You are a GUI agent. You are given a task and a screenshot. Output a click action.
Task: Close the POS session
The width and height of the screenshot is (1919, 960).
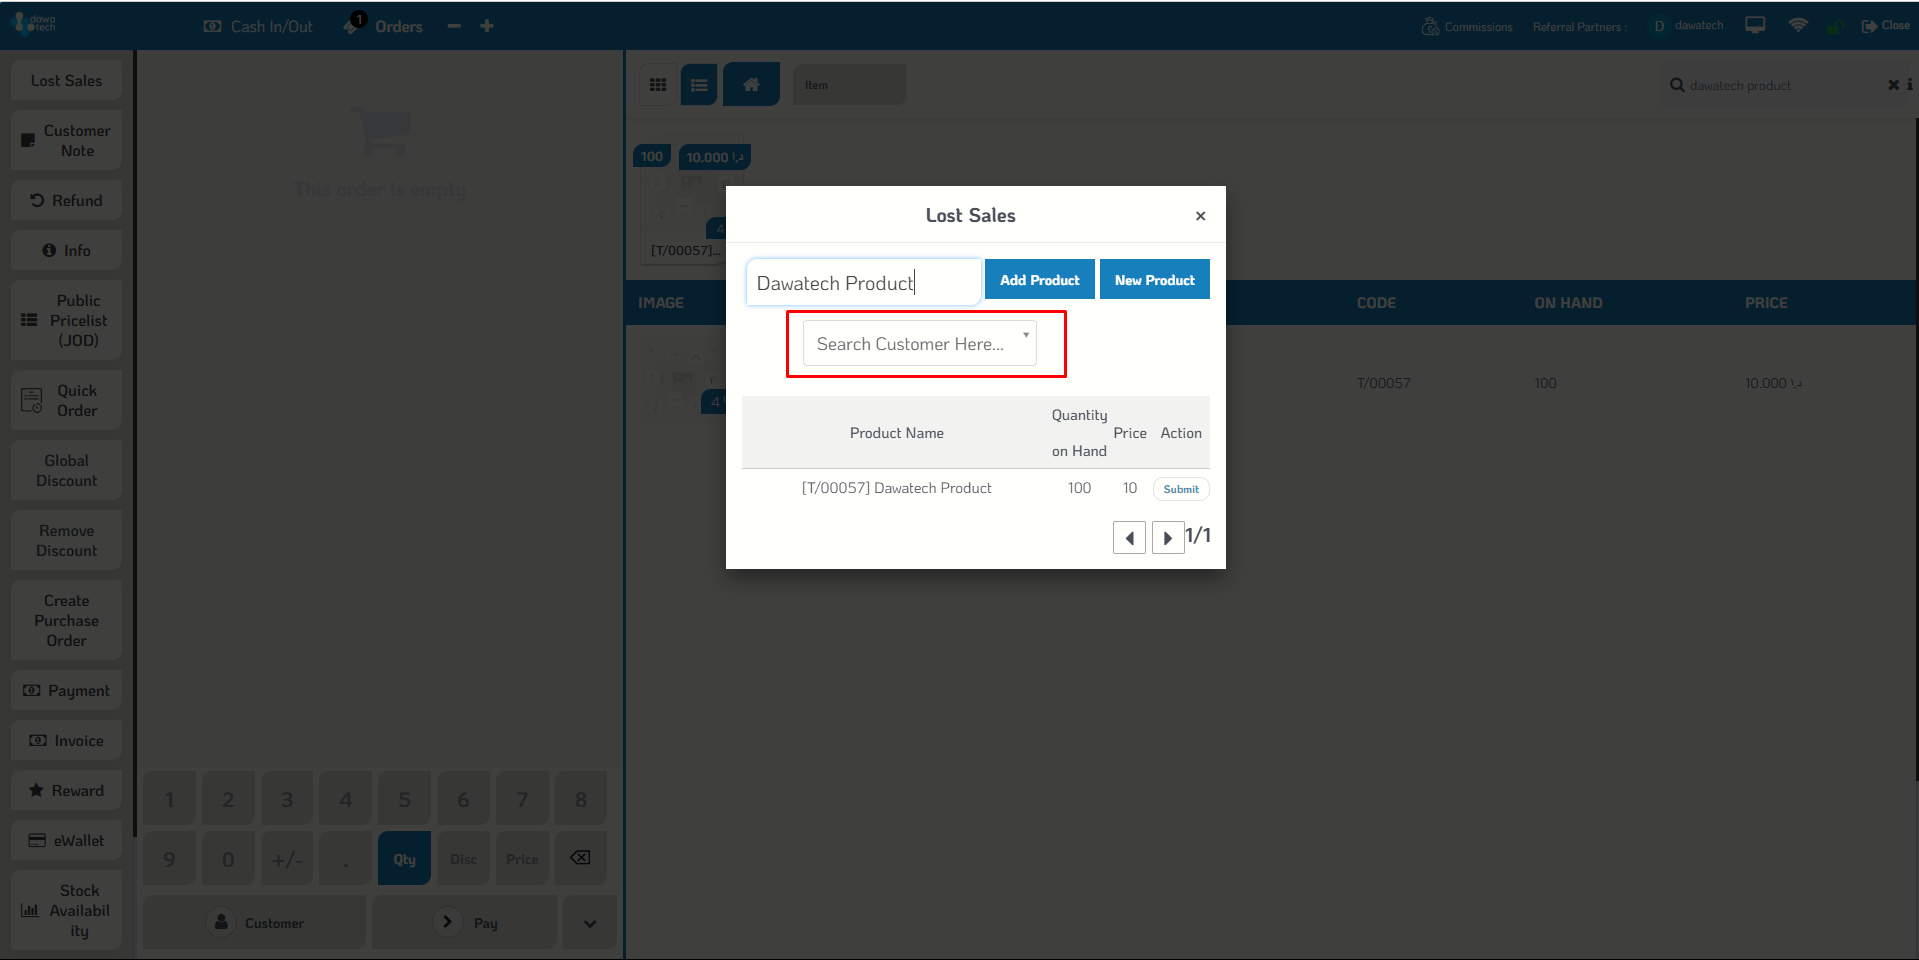coord(1885,26)
